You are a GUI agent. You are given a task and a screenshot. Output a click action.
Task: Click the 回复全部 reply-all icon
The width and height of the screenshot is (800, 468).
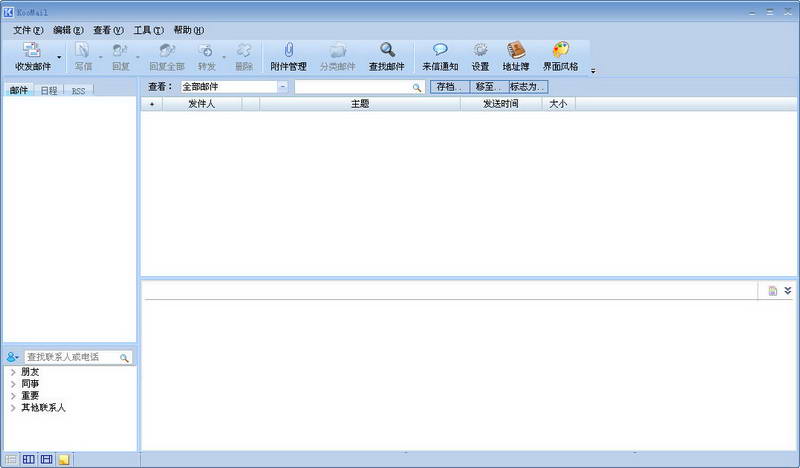167,50
